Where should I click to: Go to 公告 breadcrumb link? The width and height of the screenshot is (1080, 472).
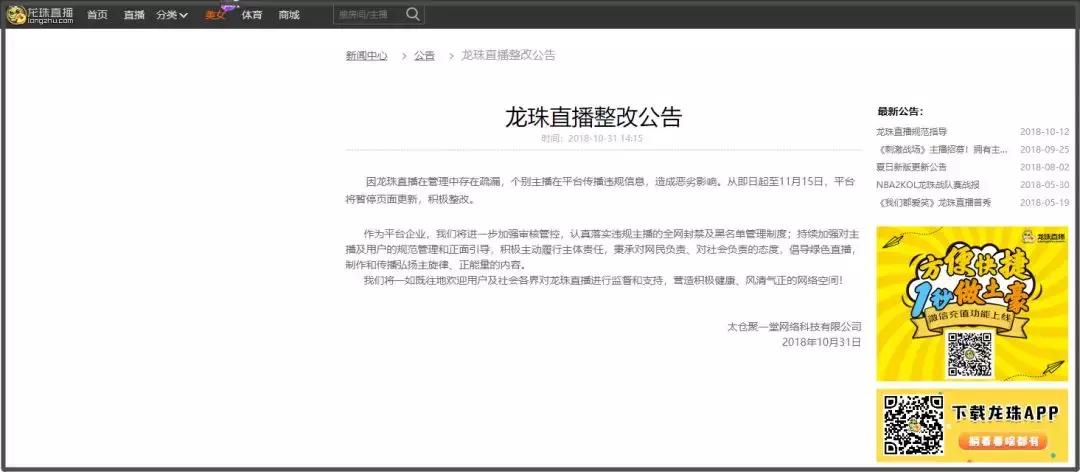click(x=424, y=56)
